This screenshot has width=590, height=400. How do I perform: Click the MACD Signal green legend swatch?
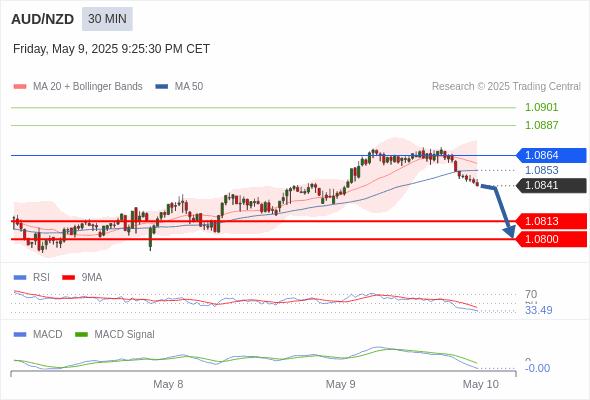(x=81, y=335)
